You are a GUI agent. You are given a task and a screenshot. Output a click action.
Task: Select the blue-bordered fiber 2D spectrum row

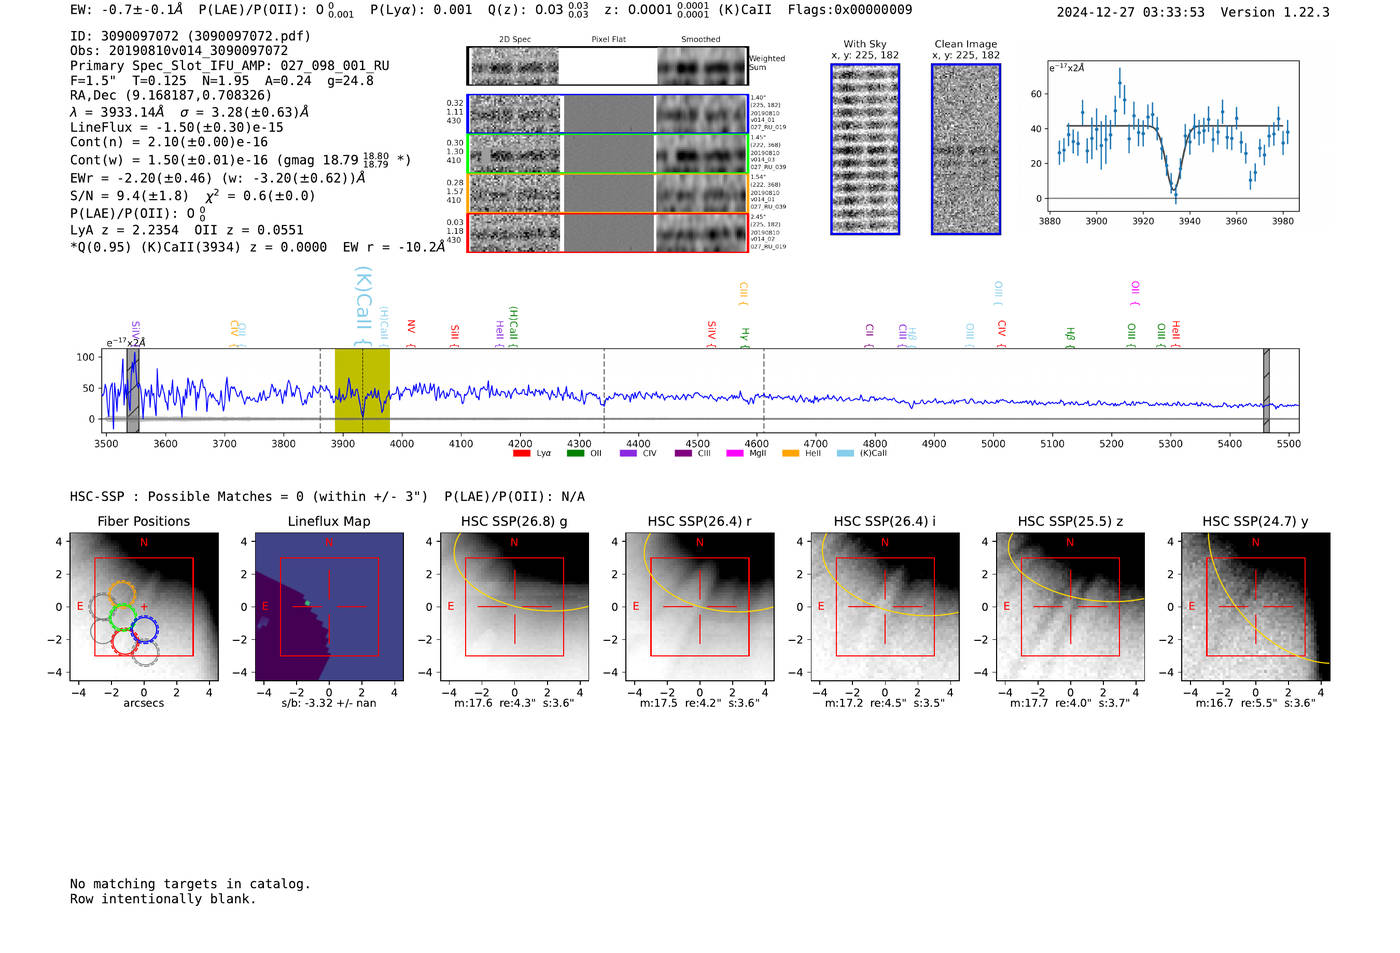[607, 114]
